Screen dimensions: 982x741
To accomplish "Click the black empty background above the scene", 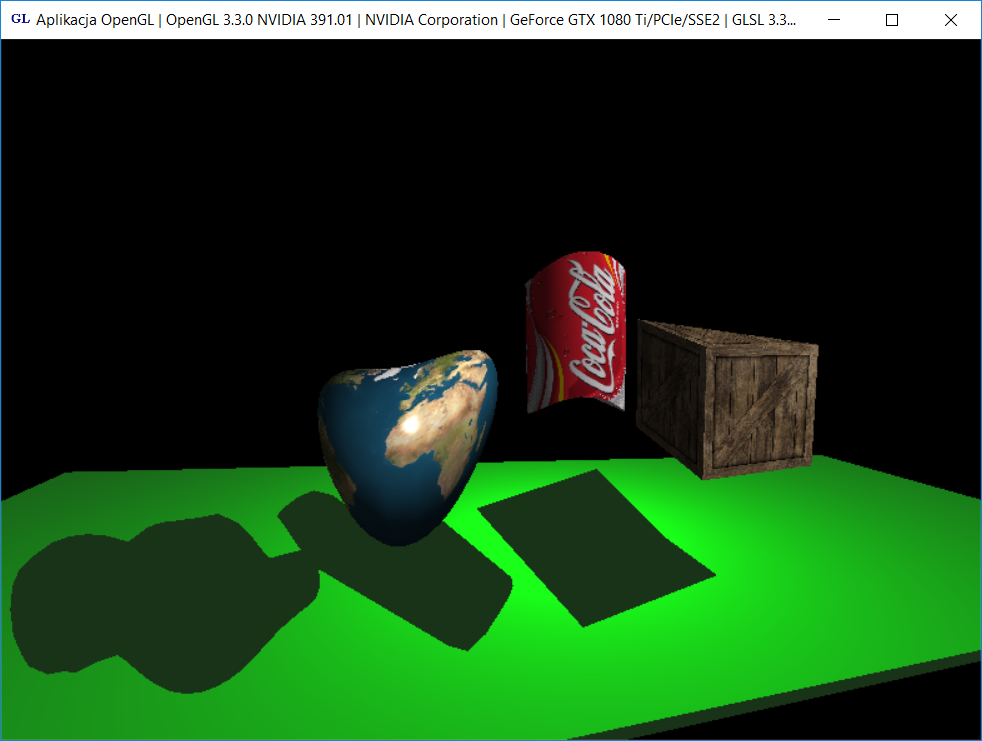I will coord(300,150).
